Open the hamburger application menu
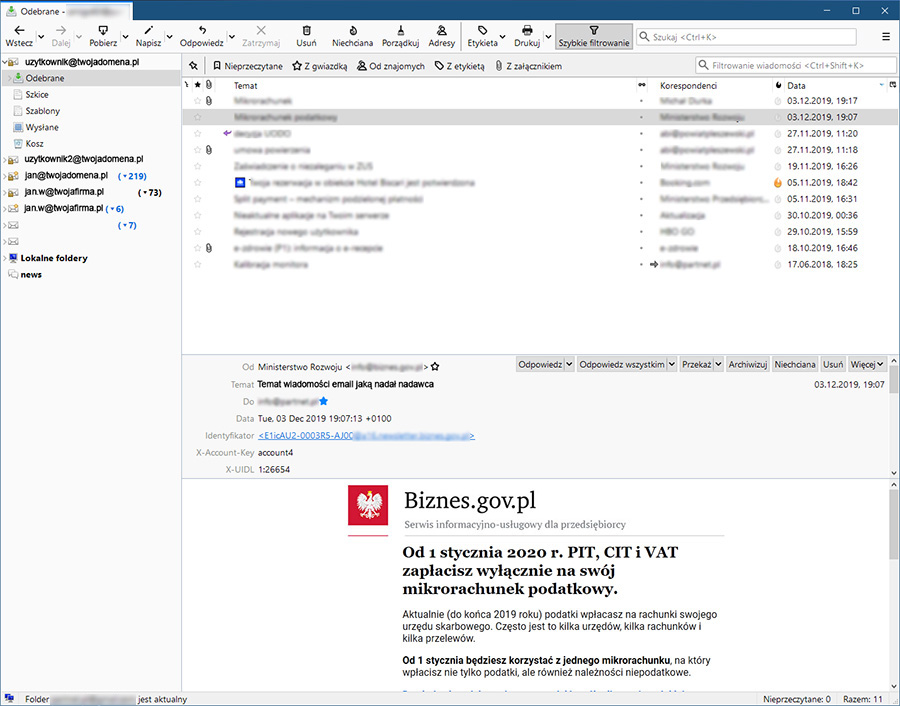The height and width of the screenshot is (706, 900). pyautogui.click(x=886, y=37)
